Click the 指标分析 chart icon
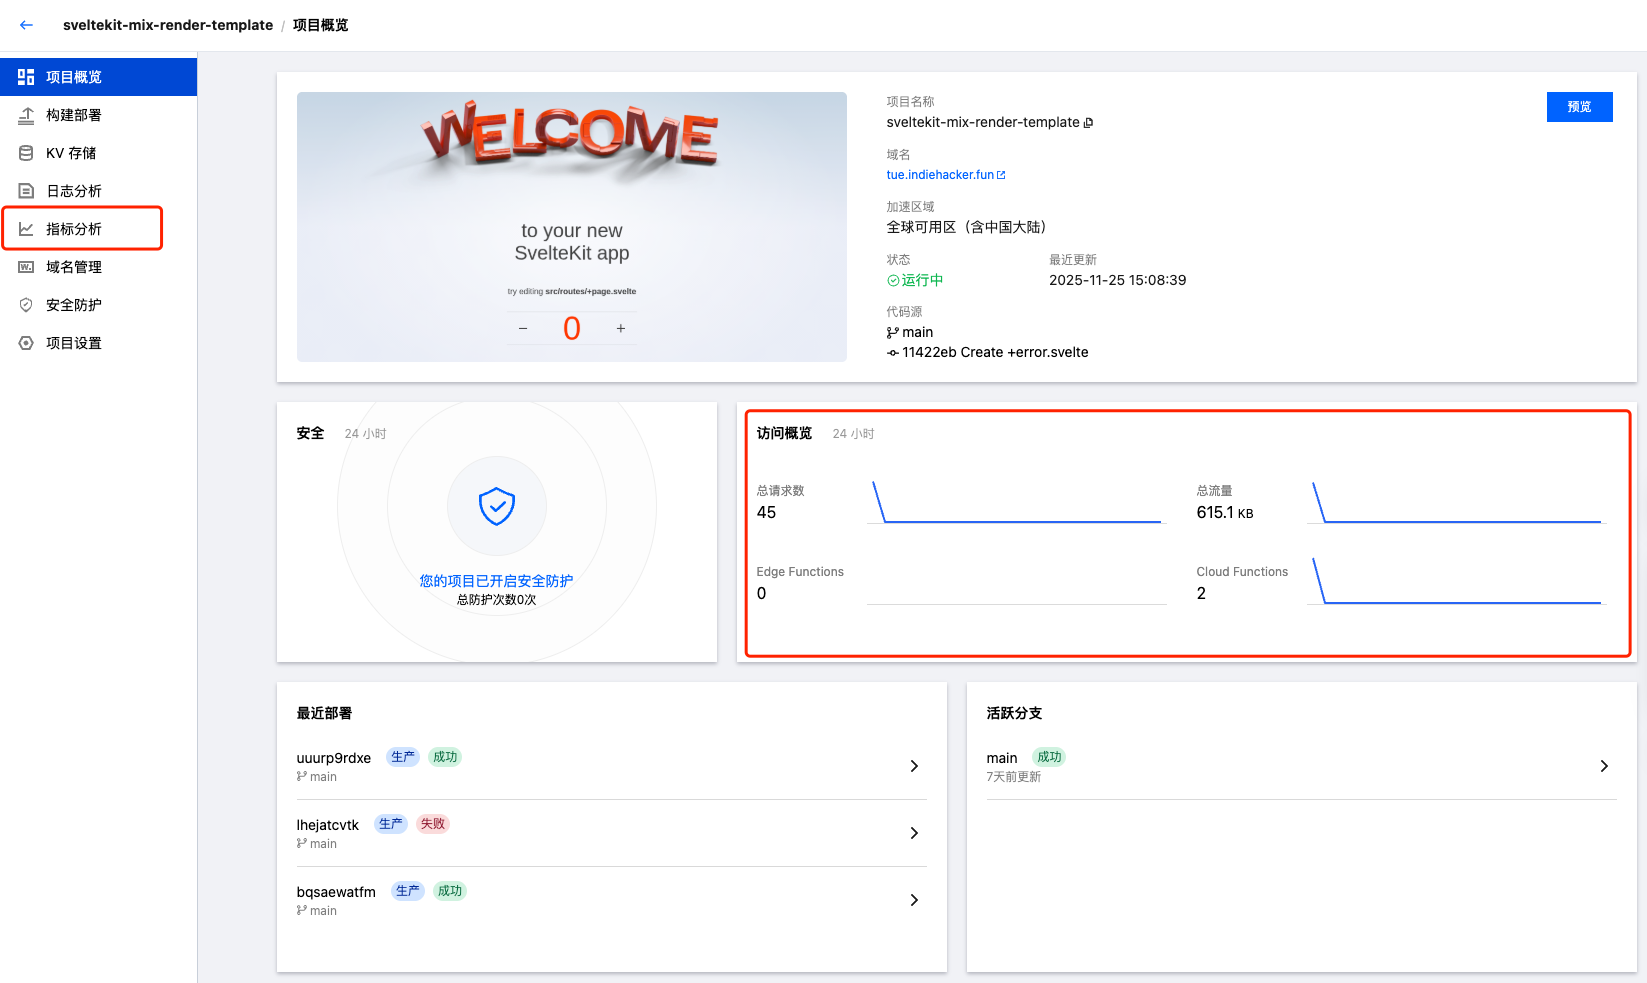 [26, 229]
